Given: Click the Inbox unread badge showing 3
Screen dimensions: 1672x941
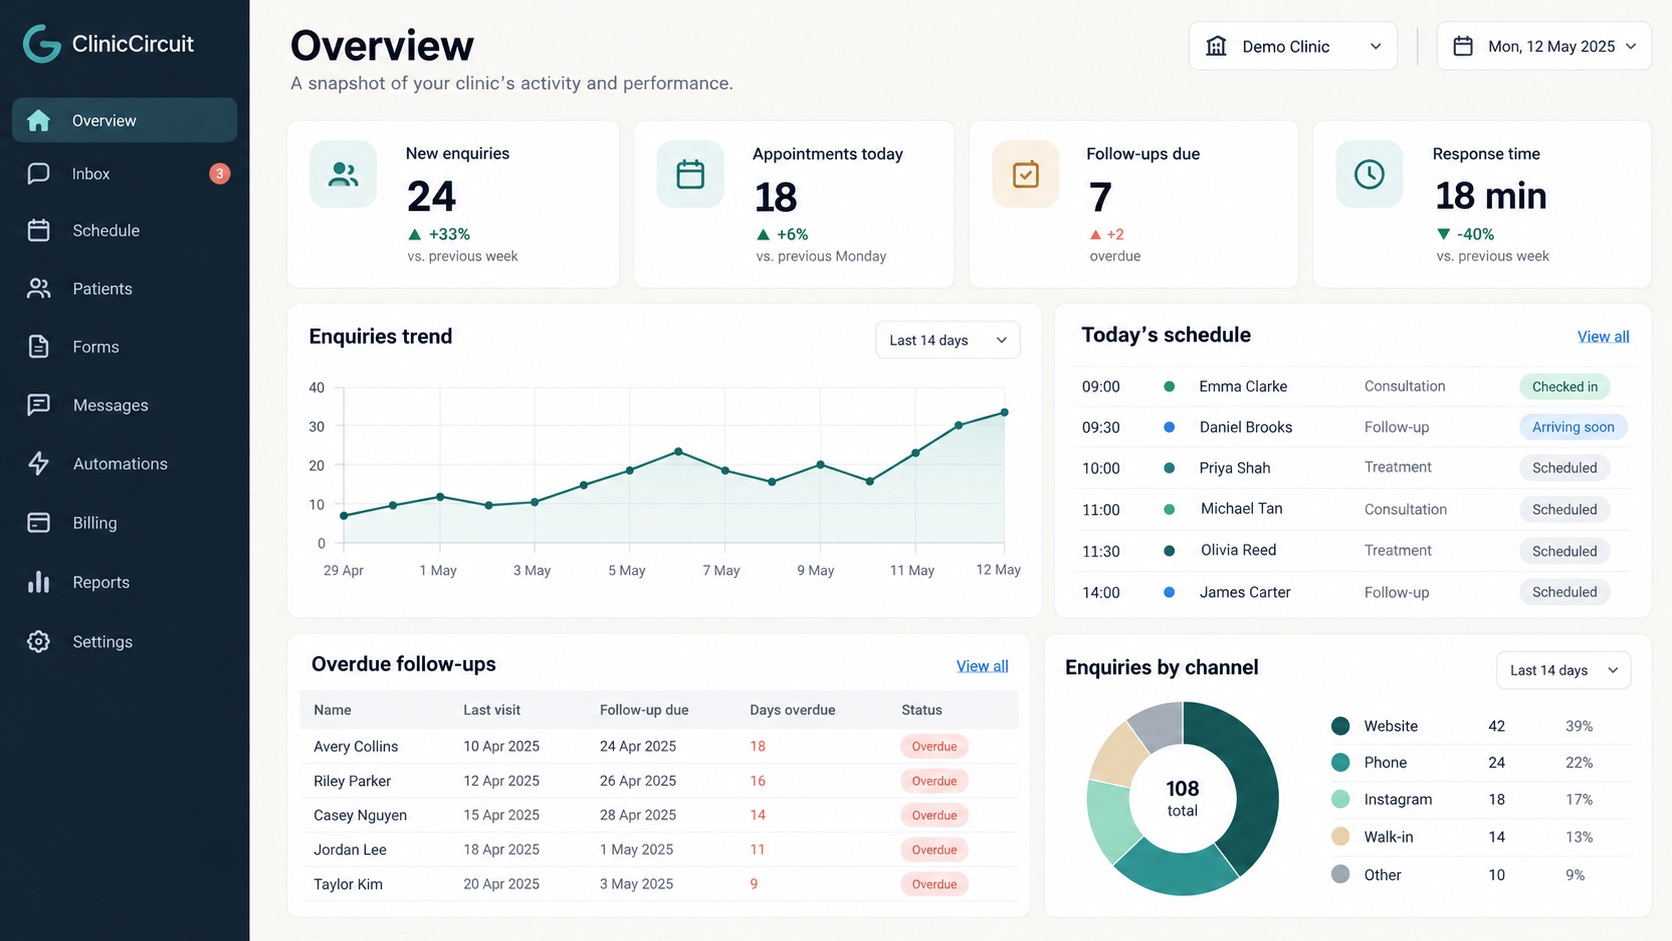Looking at the screenshot, I should coord(220,174).
